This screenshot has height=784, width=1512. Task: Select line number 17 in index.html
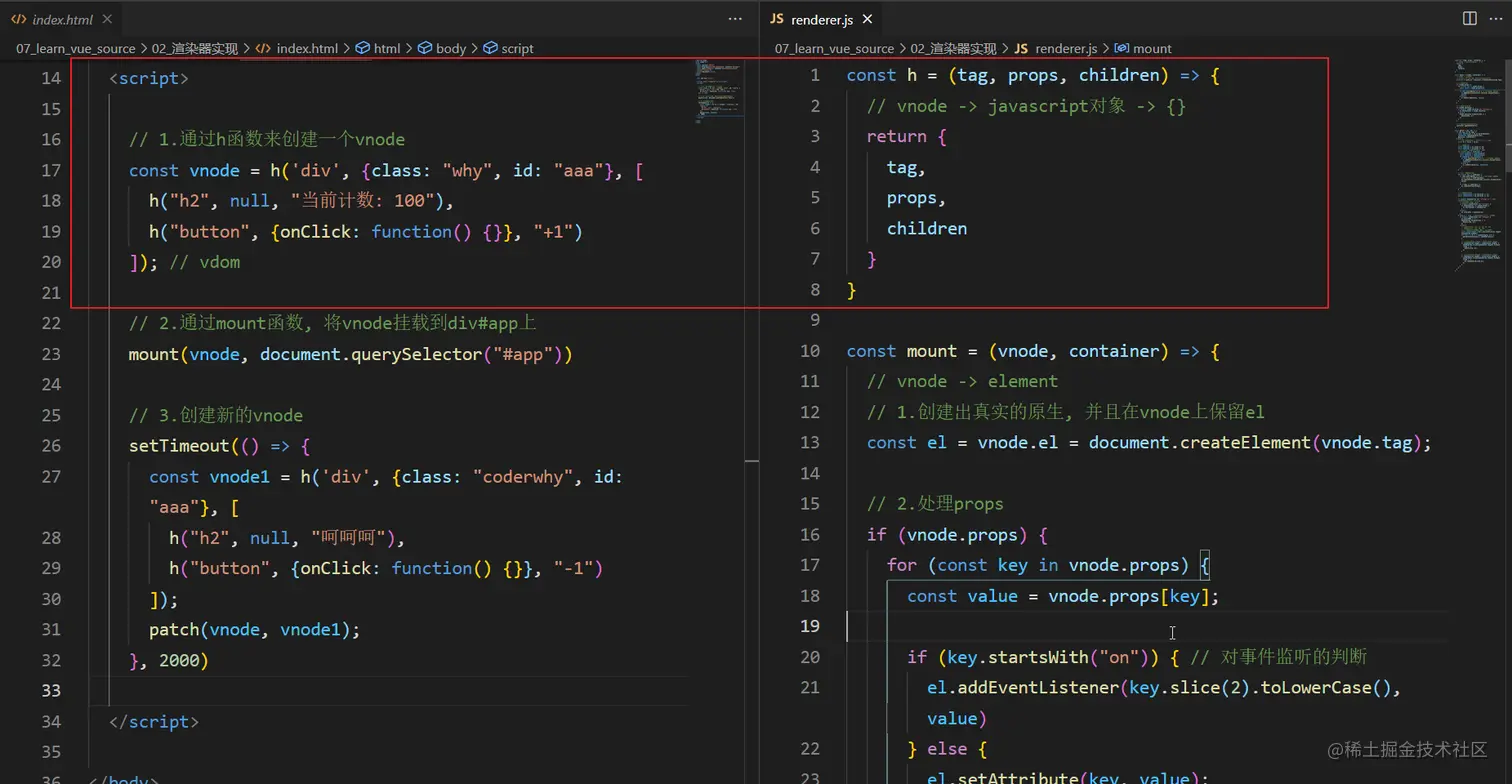50,170
